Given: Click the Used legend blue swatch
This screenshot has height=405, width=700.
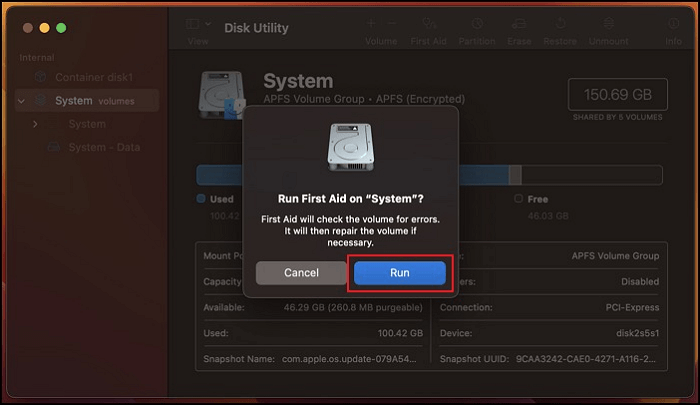Looking at the screenshot, I should click(x=201, y=198).
